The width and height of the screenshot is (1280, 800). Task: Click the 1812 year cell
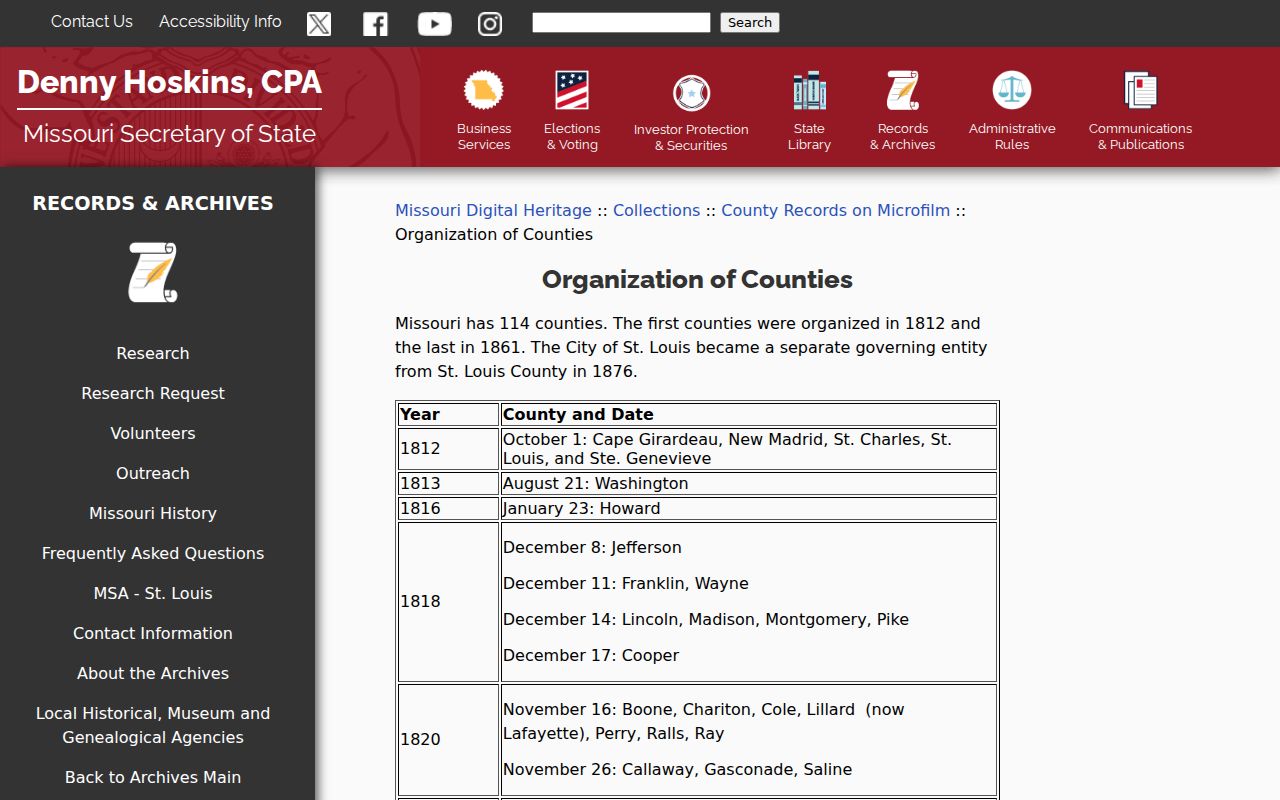coord(448,448)
